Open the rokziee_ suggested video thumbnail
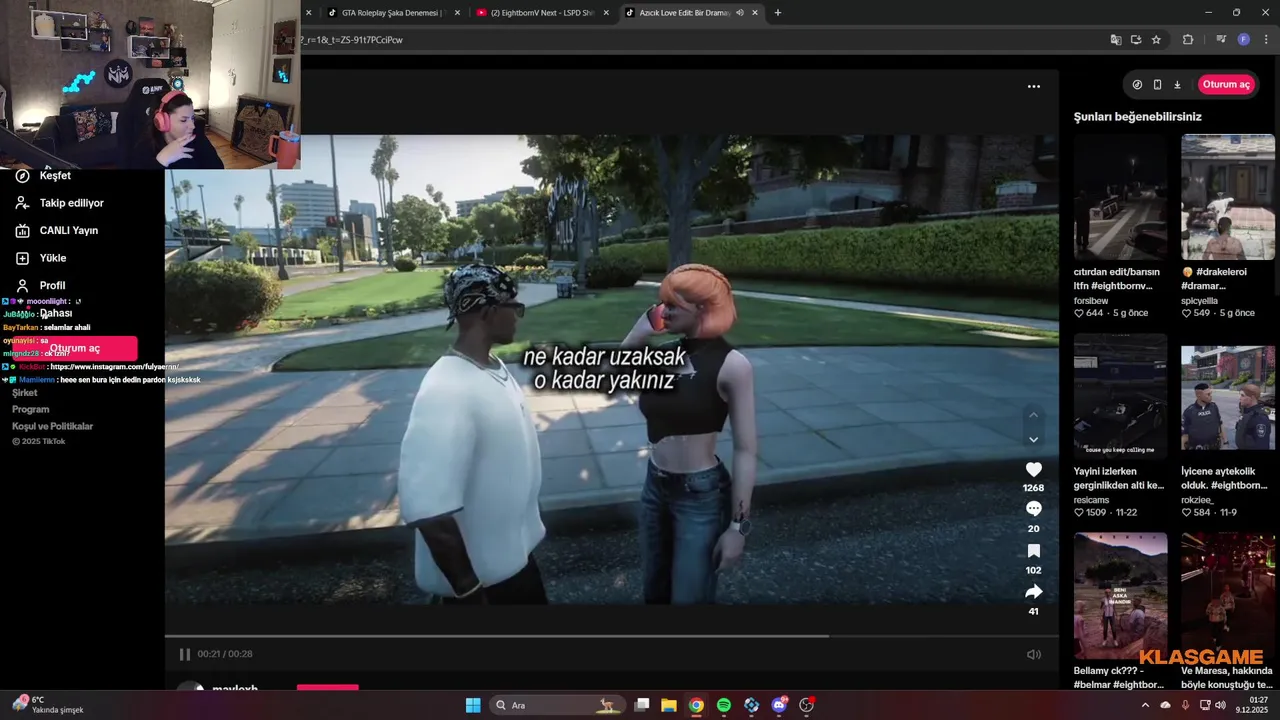The height and width of the screenshot is (720, 1280). [x=1228, y=396]
